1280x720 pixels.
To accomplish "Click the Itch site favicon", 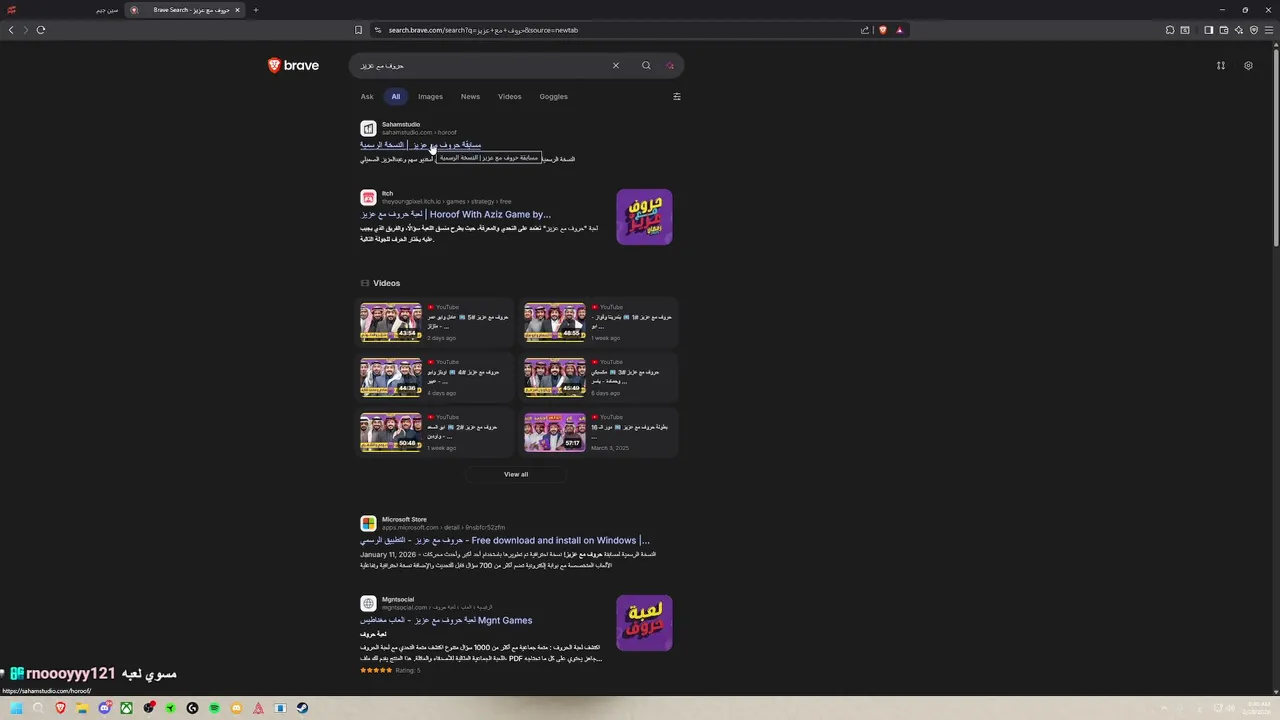I will coord(368,198).
